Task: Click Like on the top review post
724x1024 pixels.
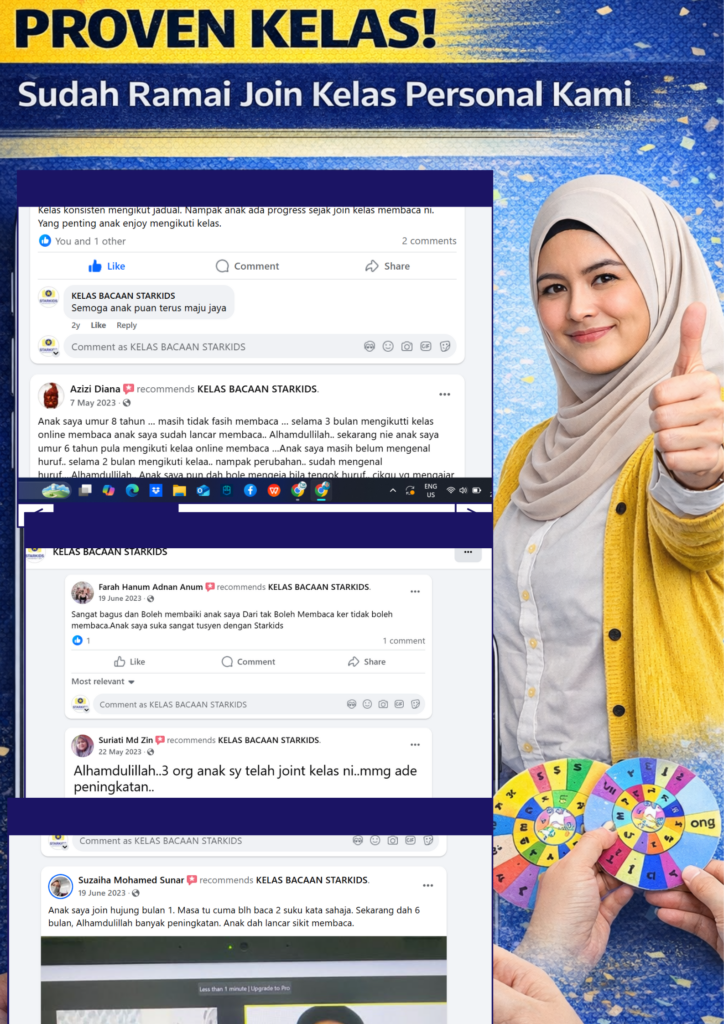Action: click(x=106, y=266)
